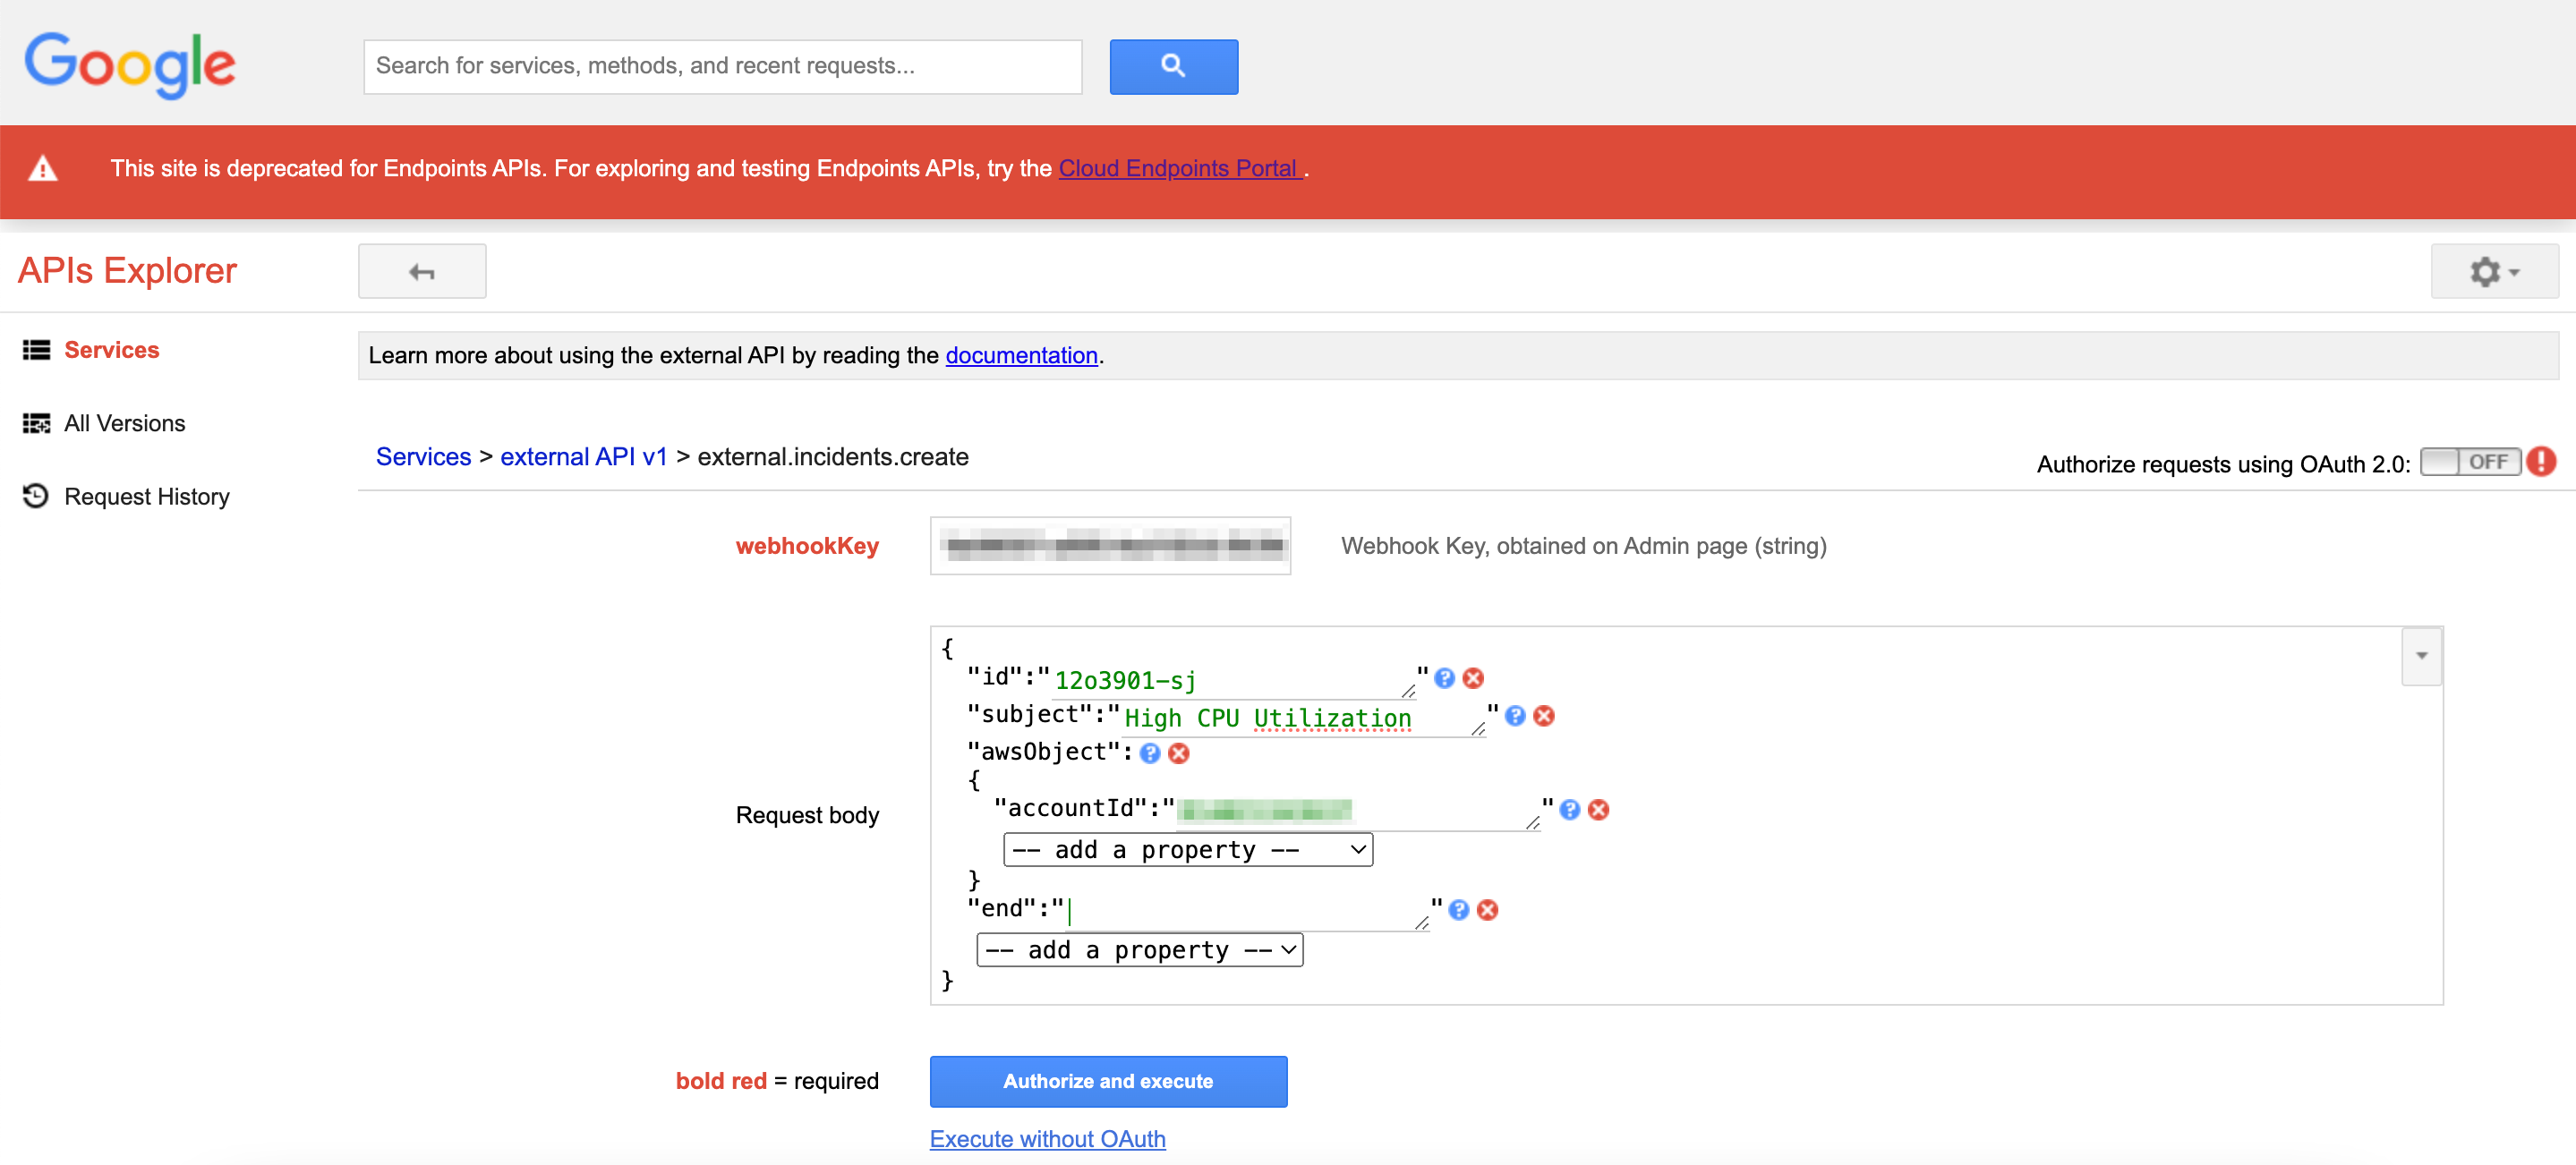
Task: Click the warning triangle in deprecation banner
Action: coord(44,169)
